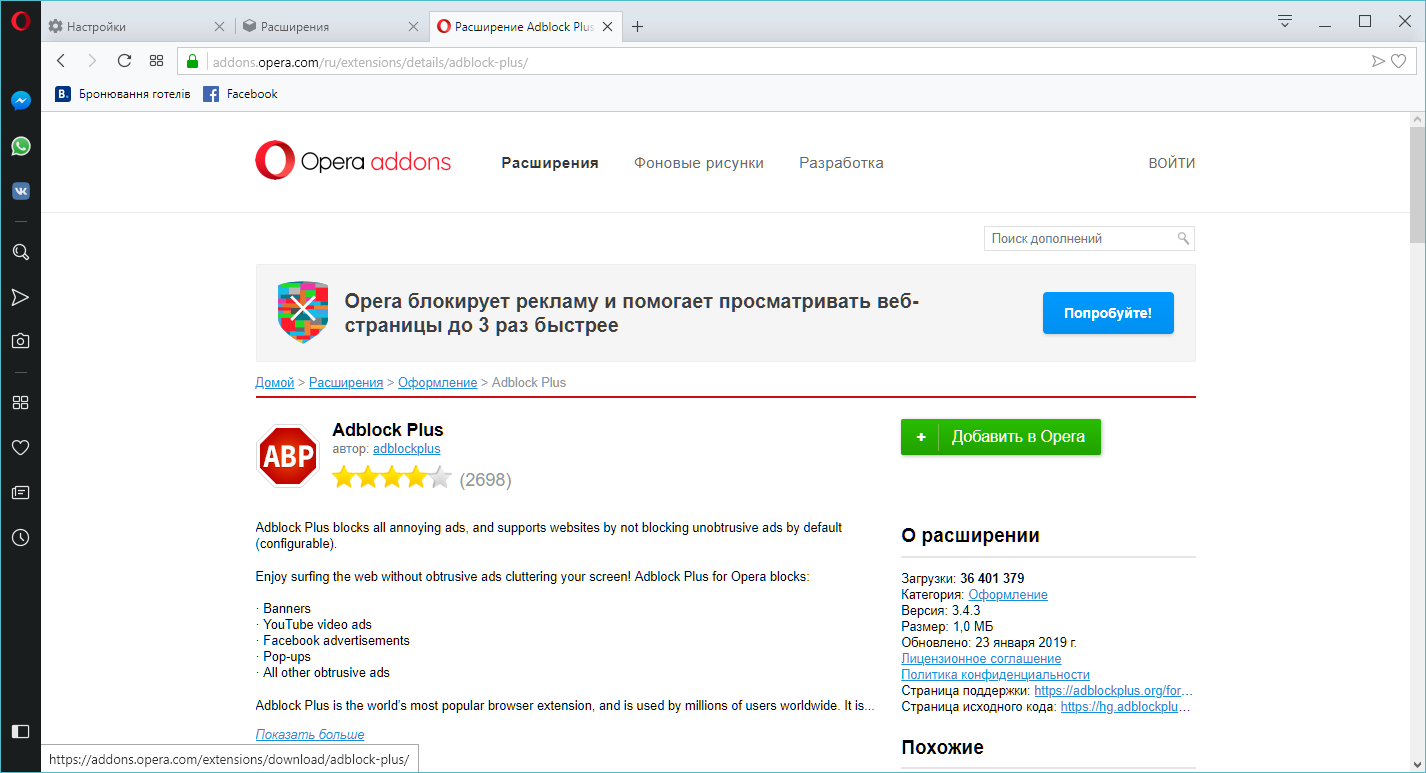Toggle the sidebar panel at bottom left

[x=20, y=731]
